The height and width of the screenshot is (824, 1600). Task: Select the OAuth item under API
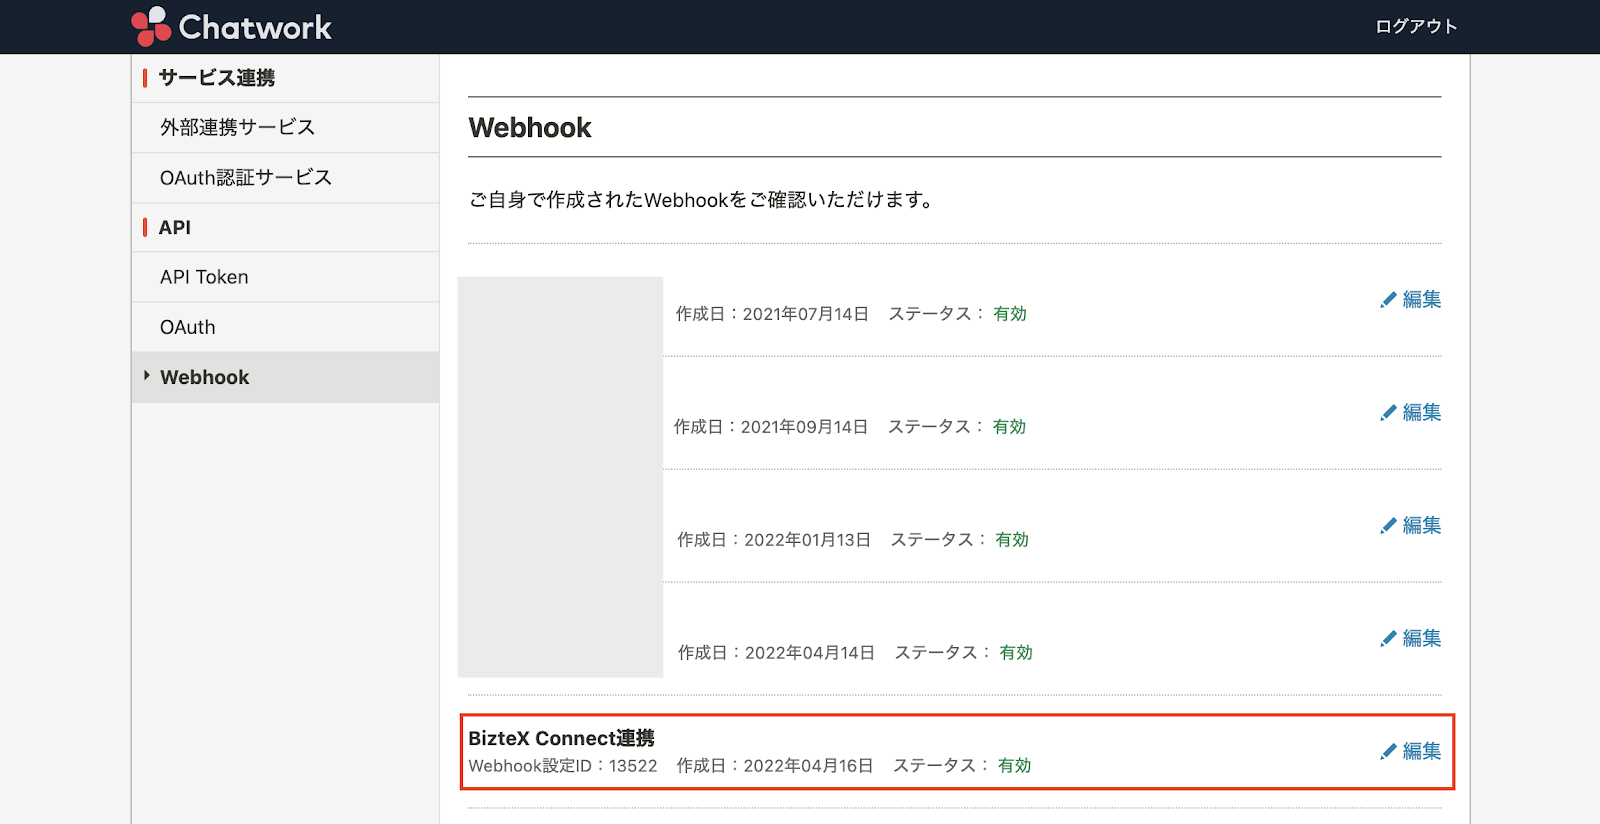pyautogui.click(x=285, y=327)
